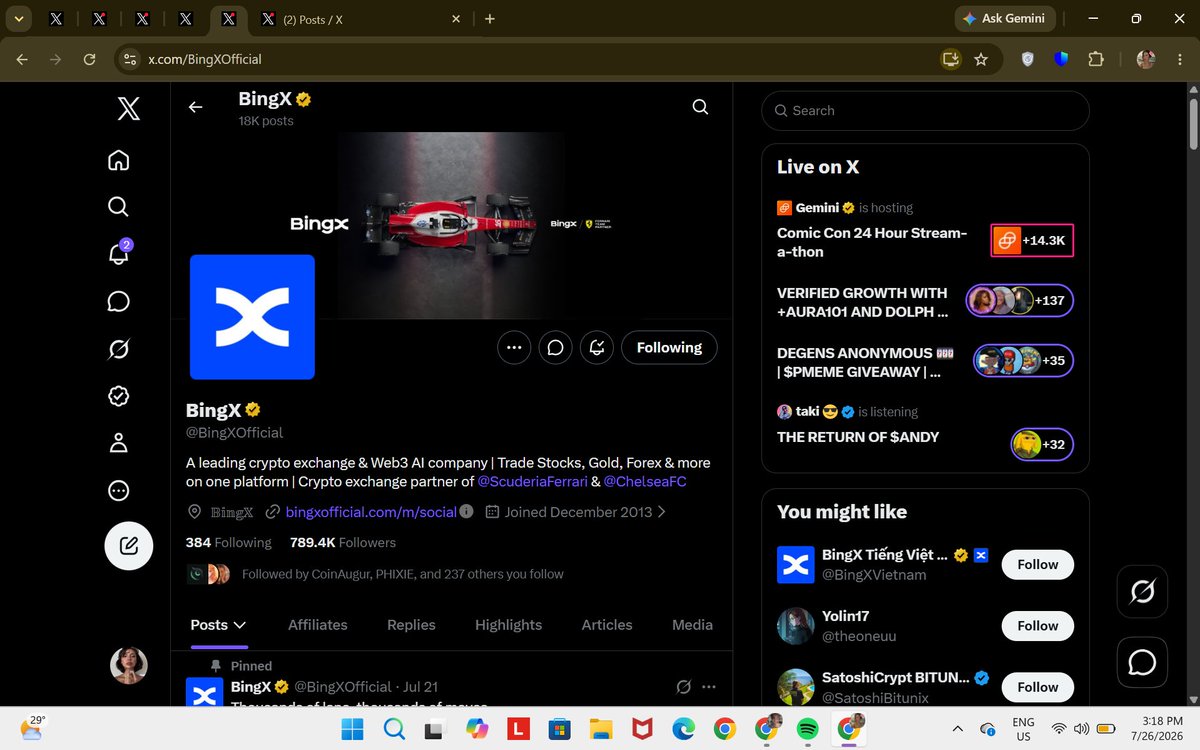Screen dimensions: 1200x750
Task: Open Notifications bell with 2 badge
Action: pos(118,253)
